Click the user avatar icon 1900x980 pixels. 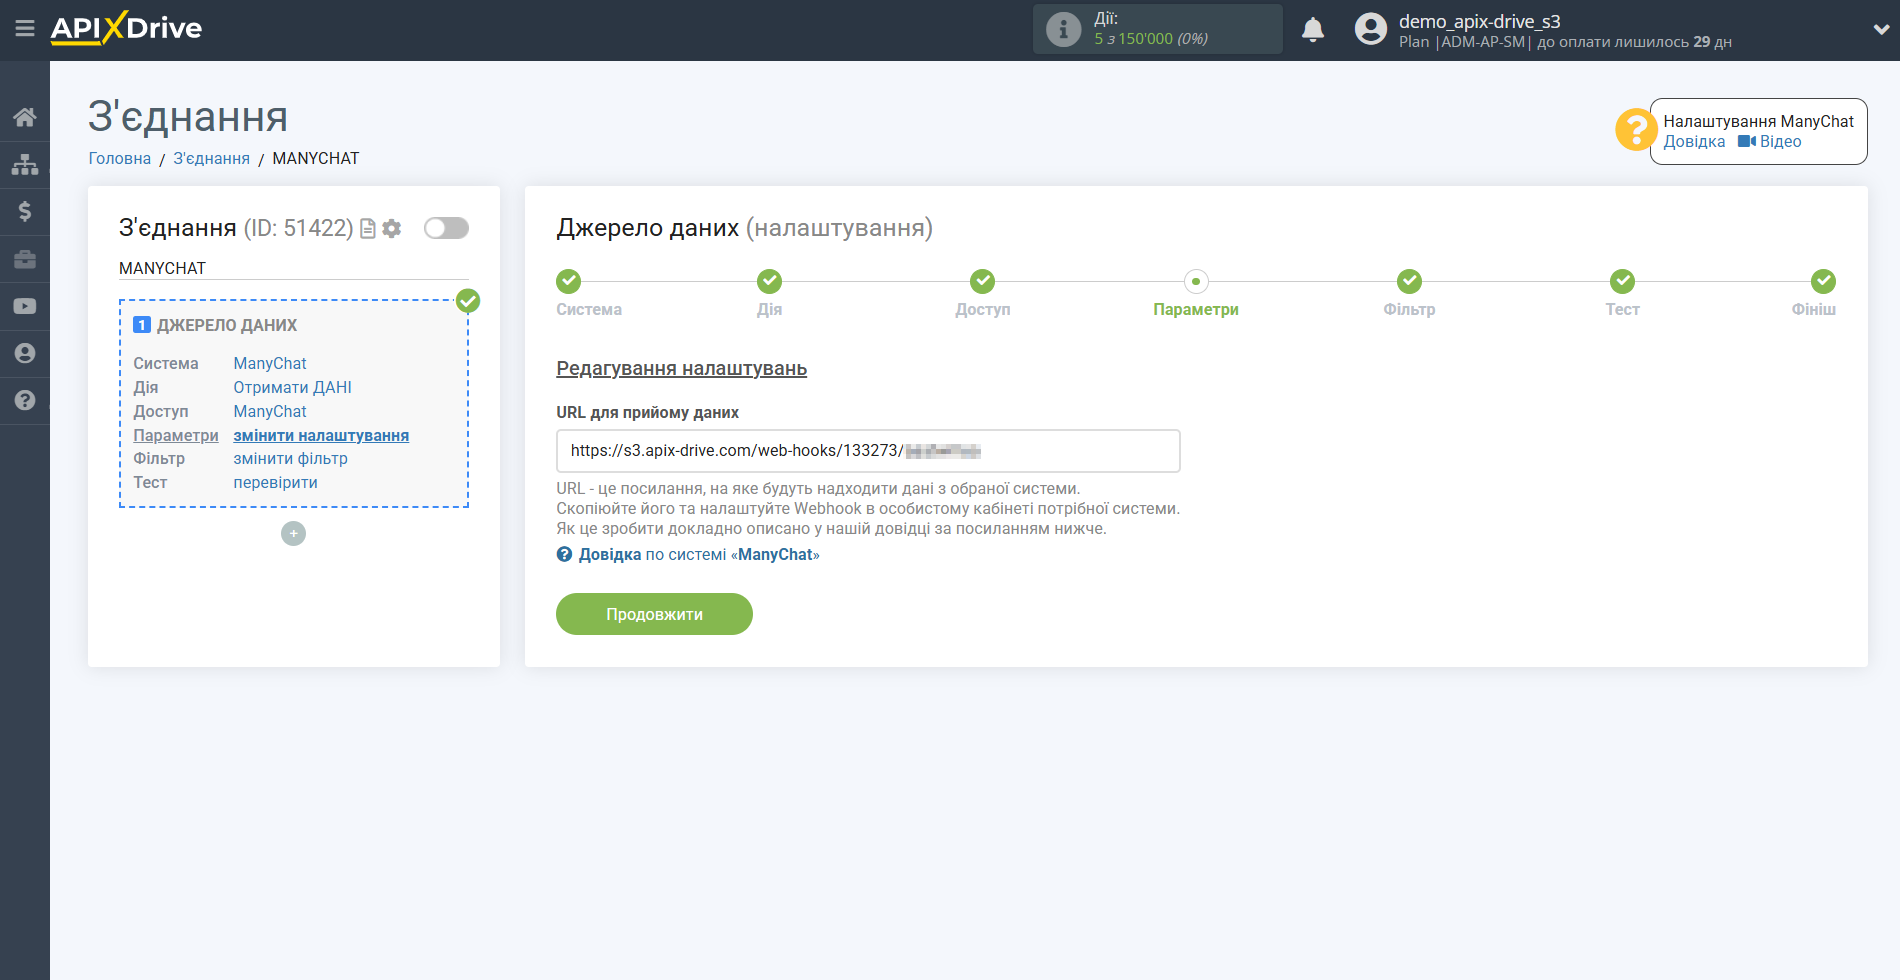[1371, 29]
